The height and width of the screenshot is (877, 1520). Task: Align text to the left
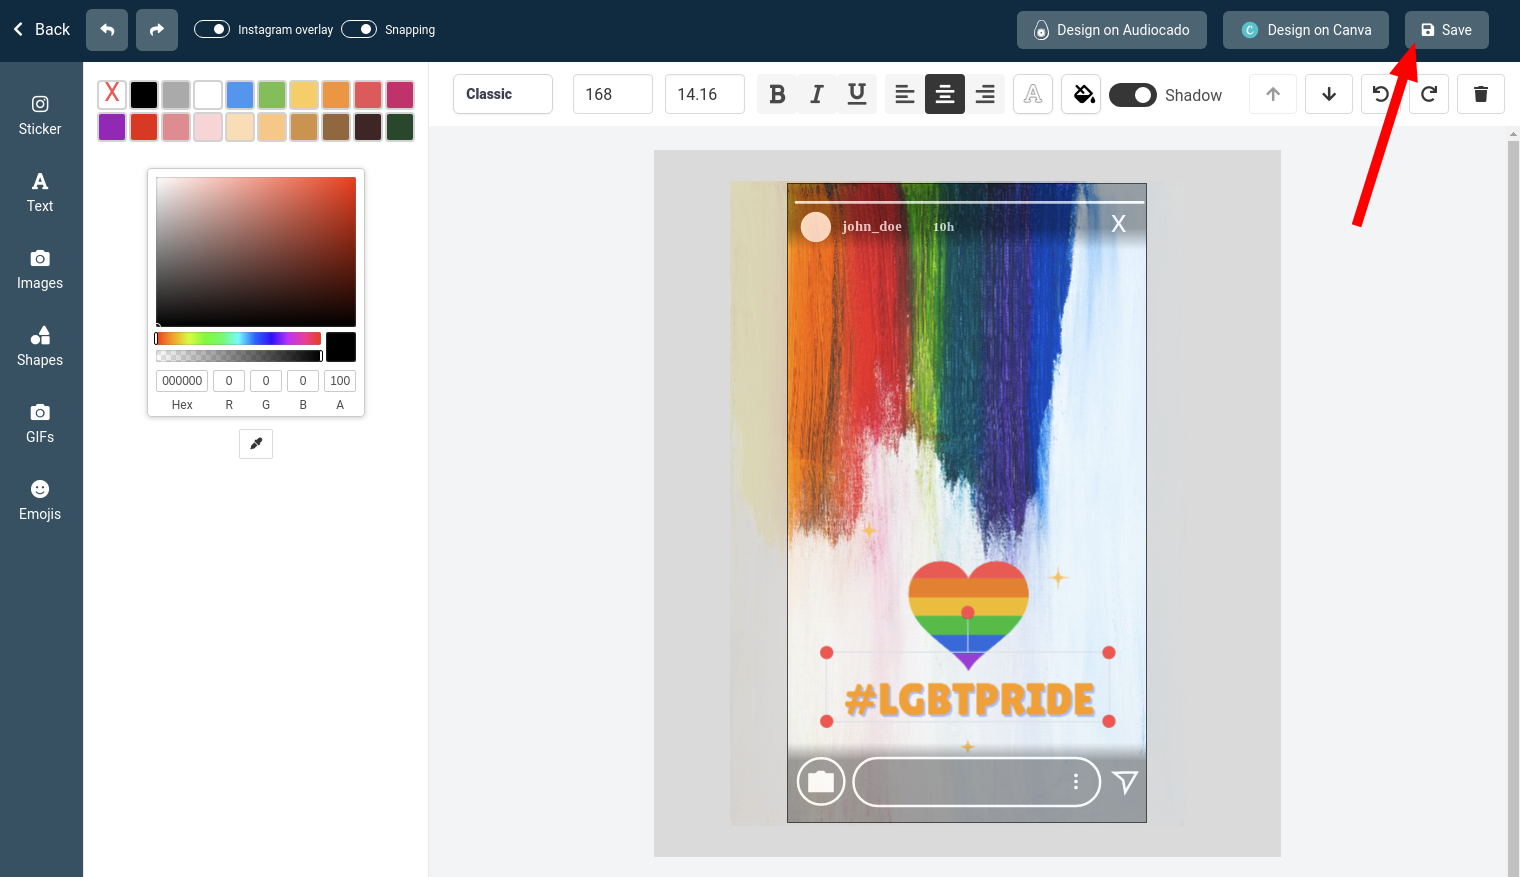[905, 94]
